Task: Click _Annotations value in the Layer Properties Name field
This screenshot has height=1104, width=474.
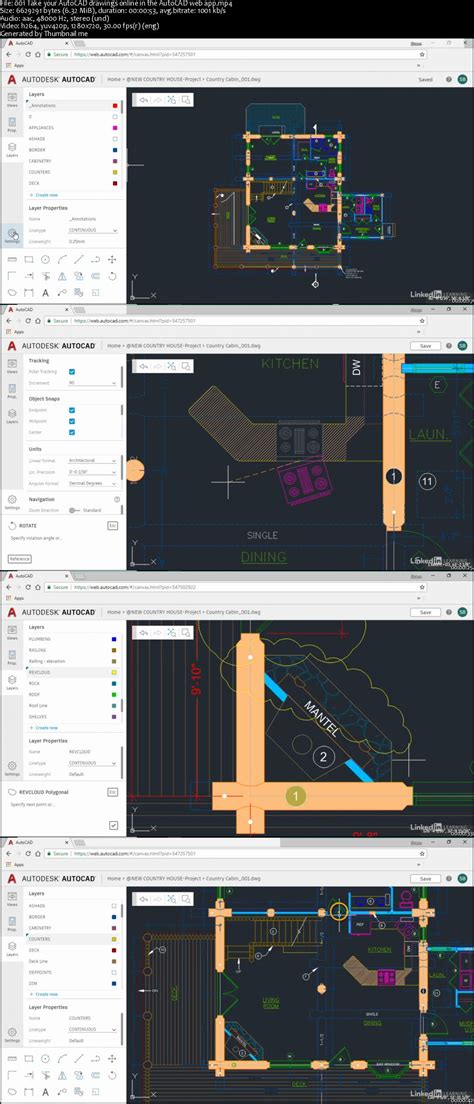Action: (x=84, y=219)
